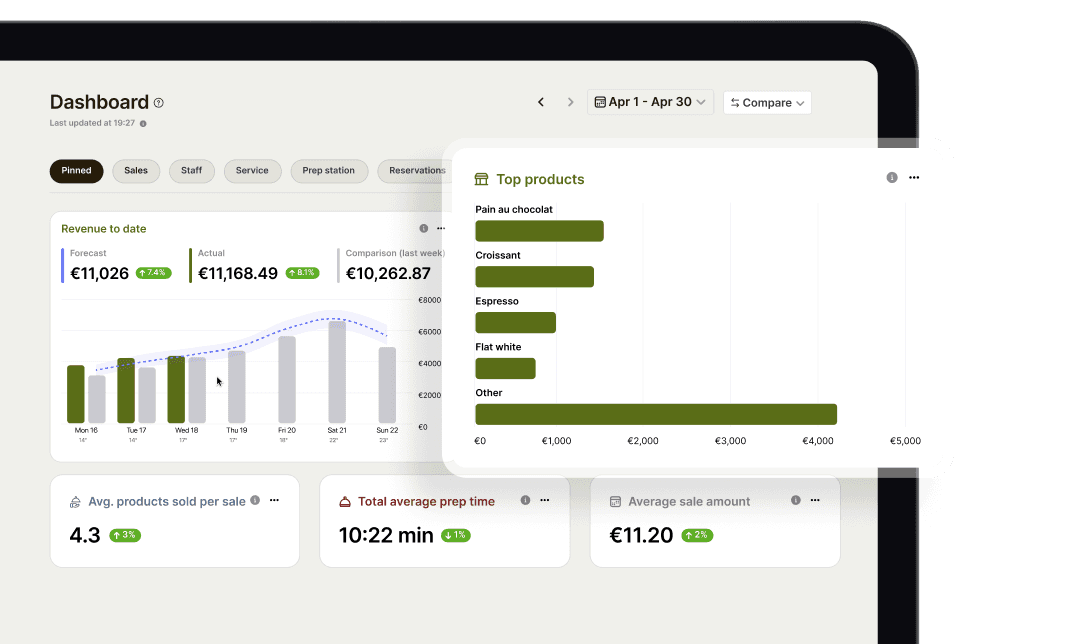
Task: Click info icon on Top products card
Action: [892, 177]
